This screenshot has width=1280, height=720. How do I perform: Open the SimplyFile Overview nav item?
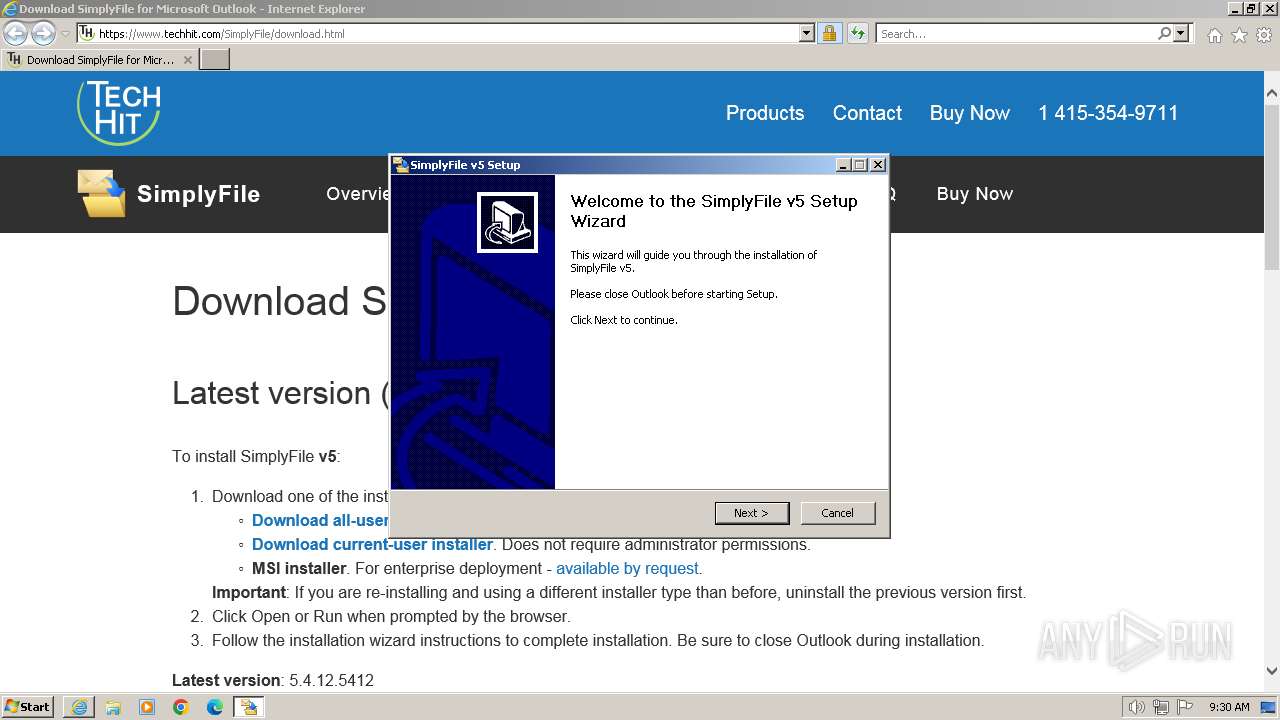[358, 194]
